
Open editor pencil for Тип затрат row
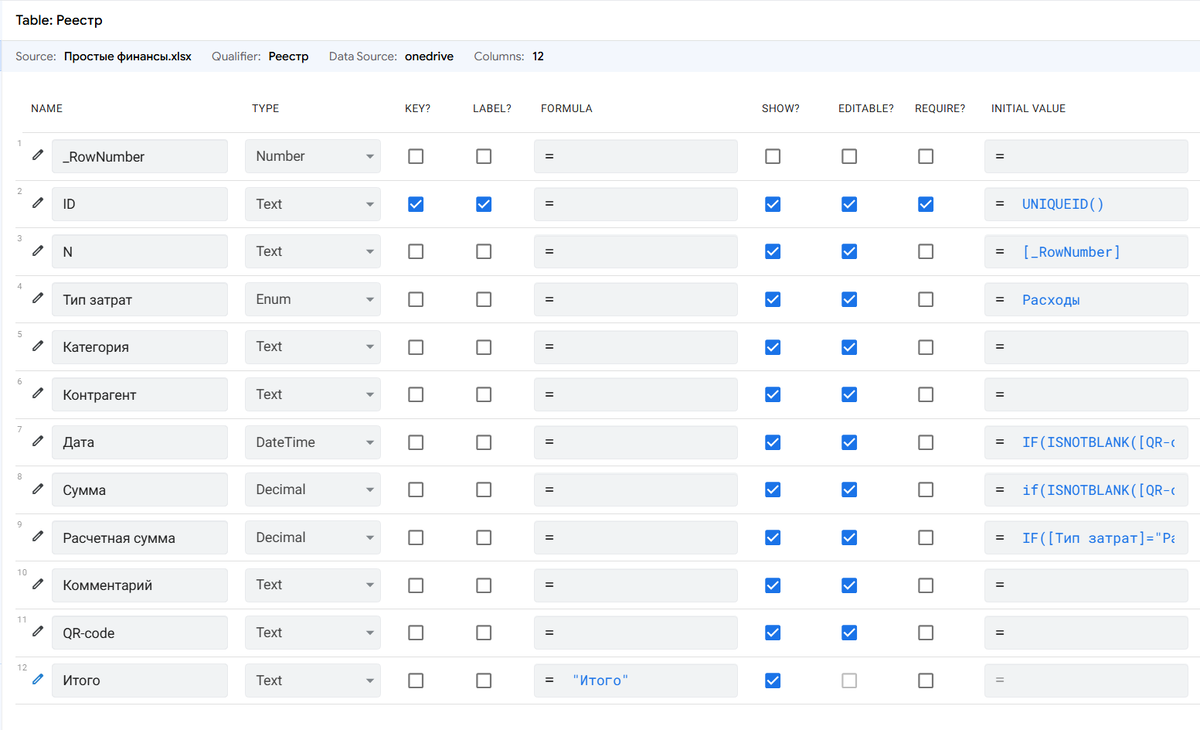pyautogui.click(x=37, y=299)
